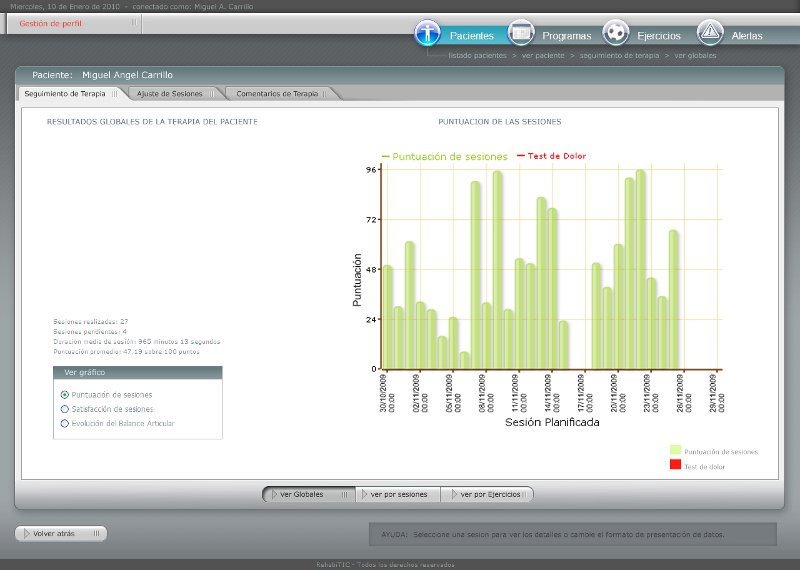
Task: Click the ver por sesiones button
Action: coord(398,494)
